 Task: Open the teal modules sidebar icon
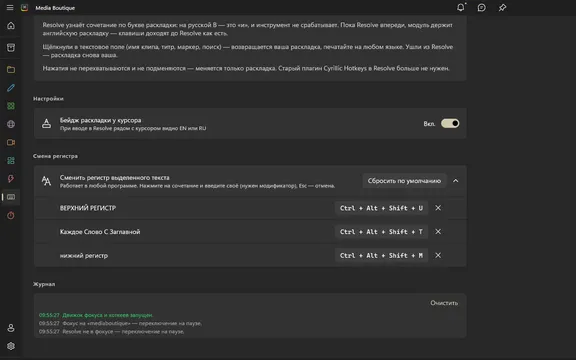point(11,161)
